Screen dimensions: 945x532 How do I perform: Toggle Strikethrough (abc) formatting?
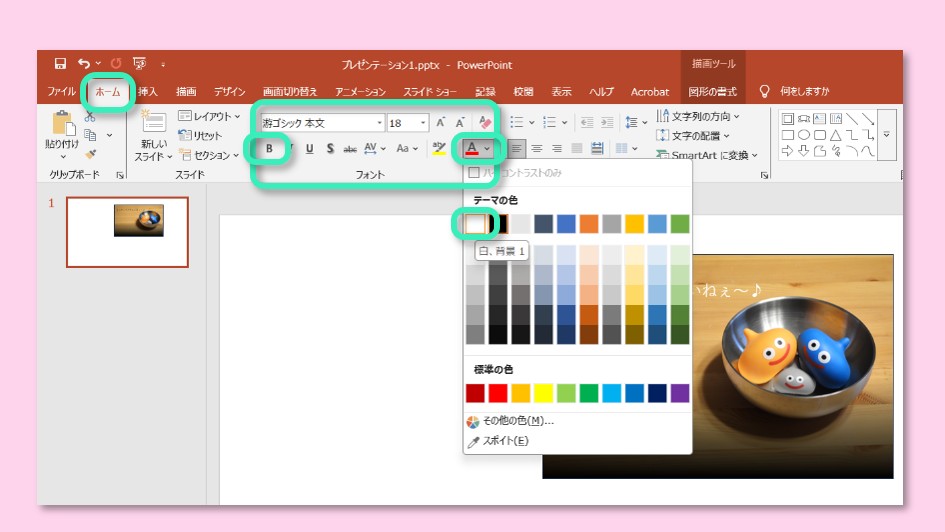pyautogui.click(x=350, y=149)
